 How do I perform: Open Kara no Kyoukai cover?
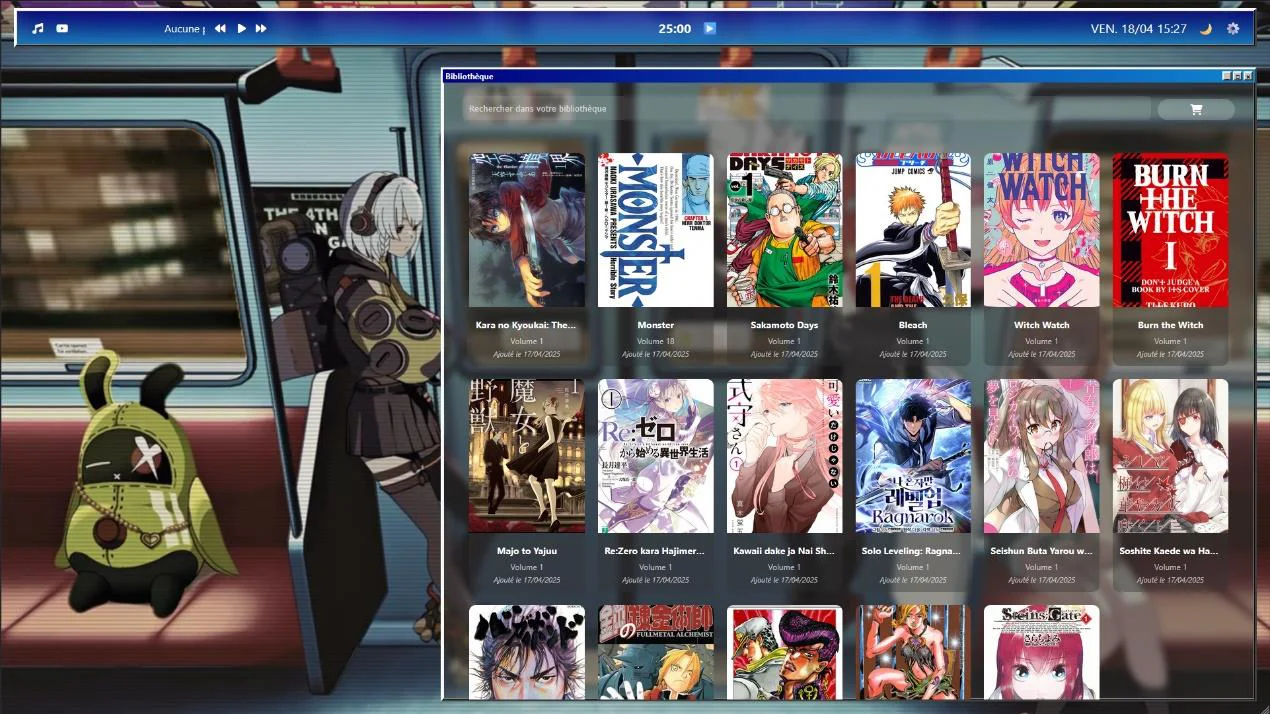tap(527, 230)
